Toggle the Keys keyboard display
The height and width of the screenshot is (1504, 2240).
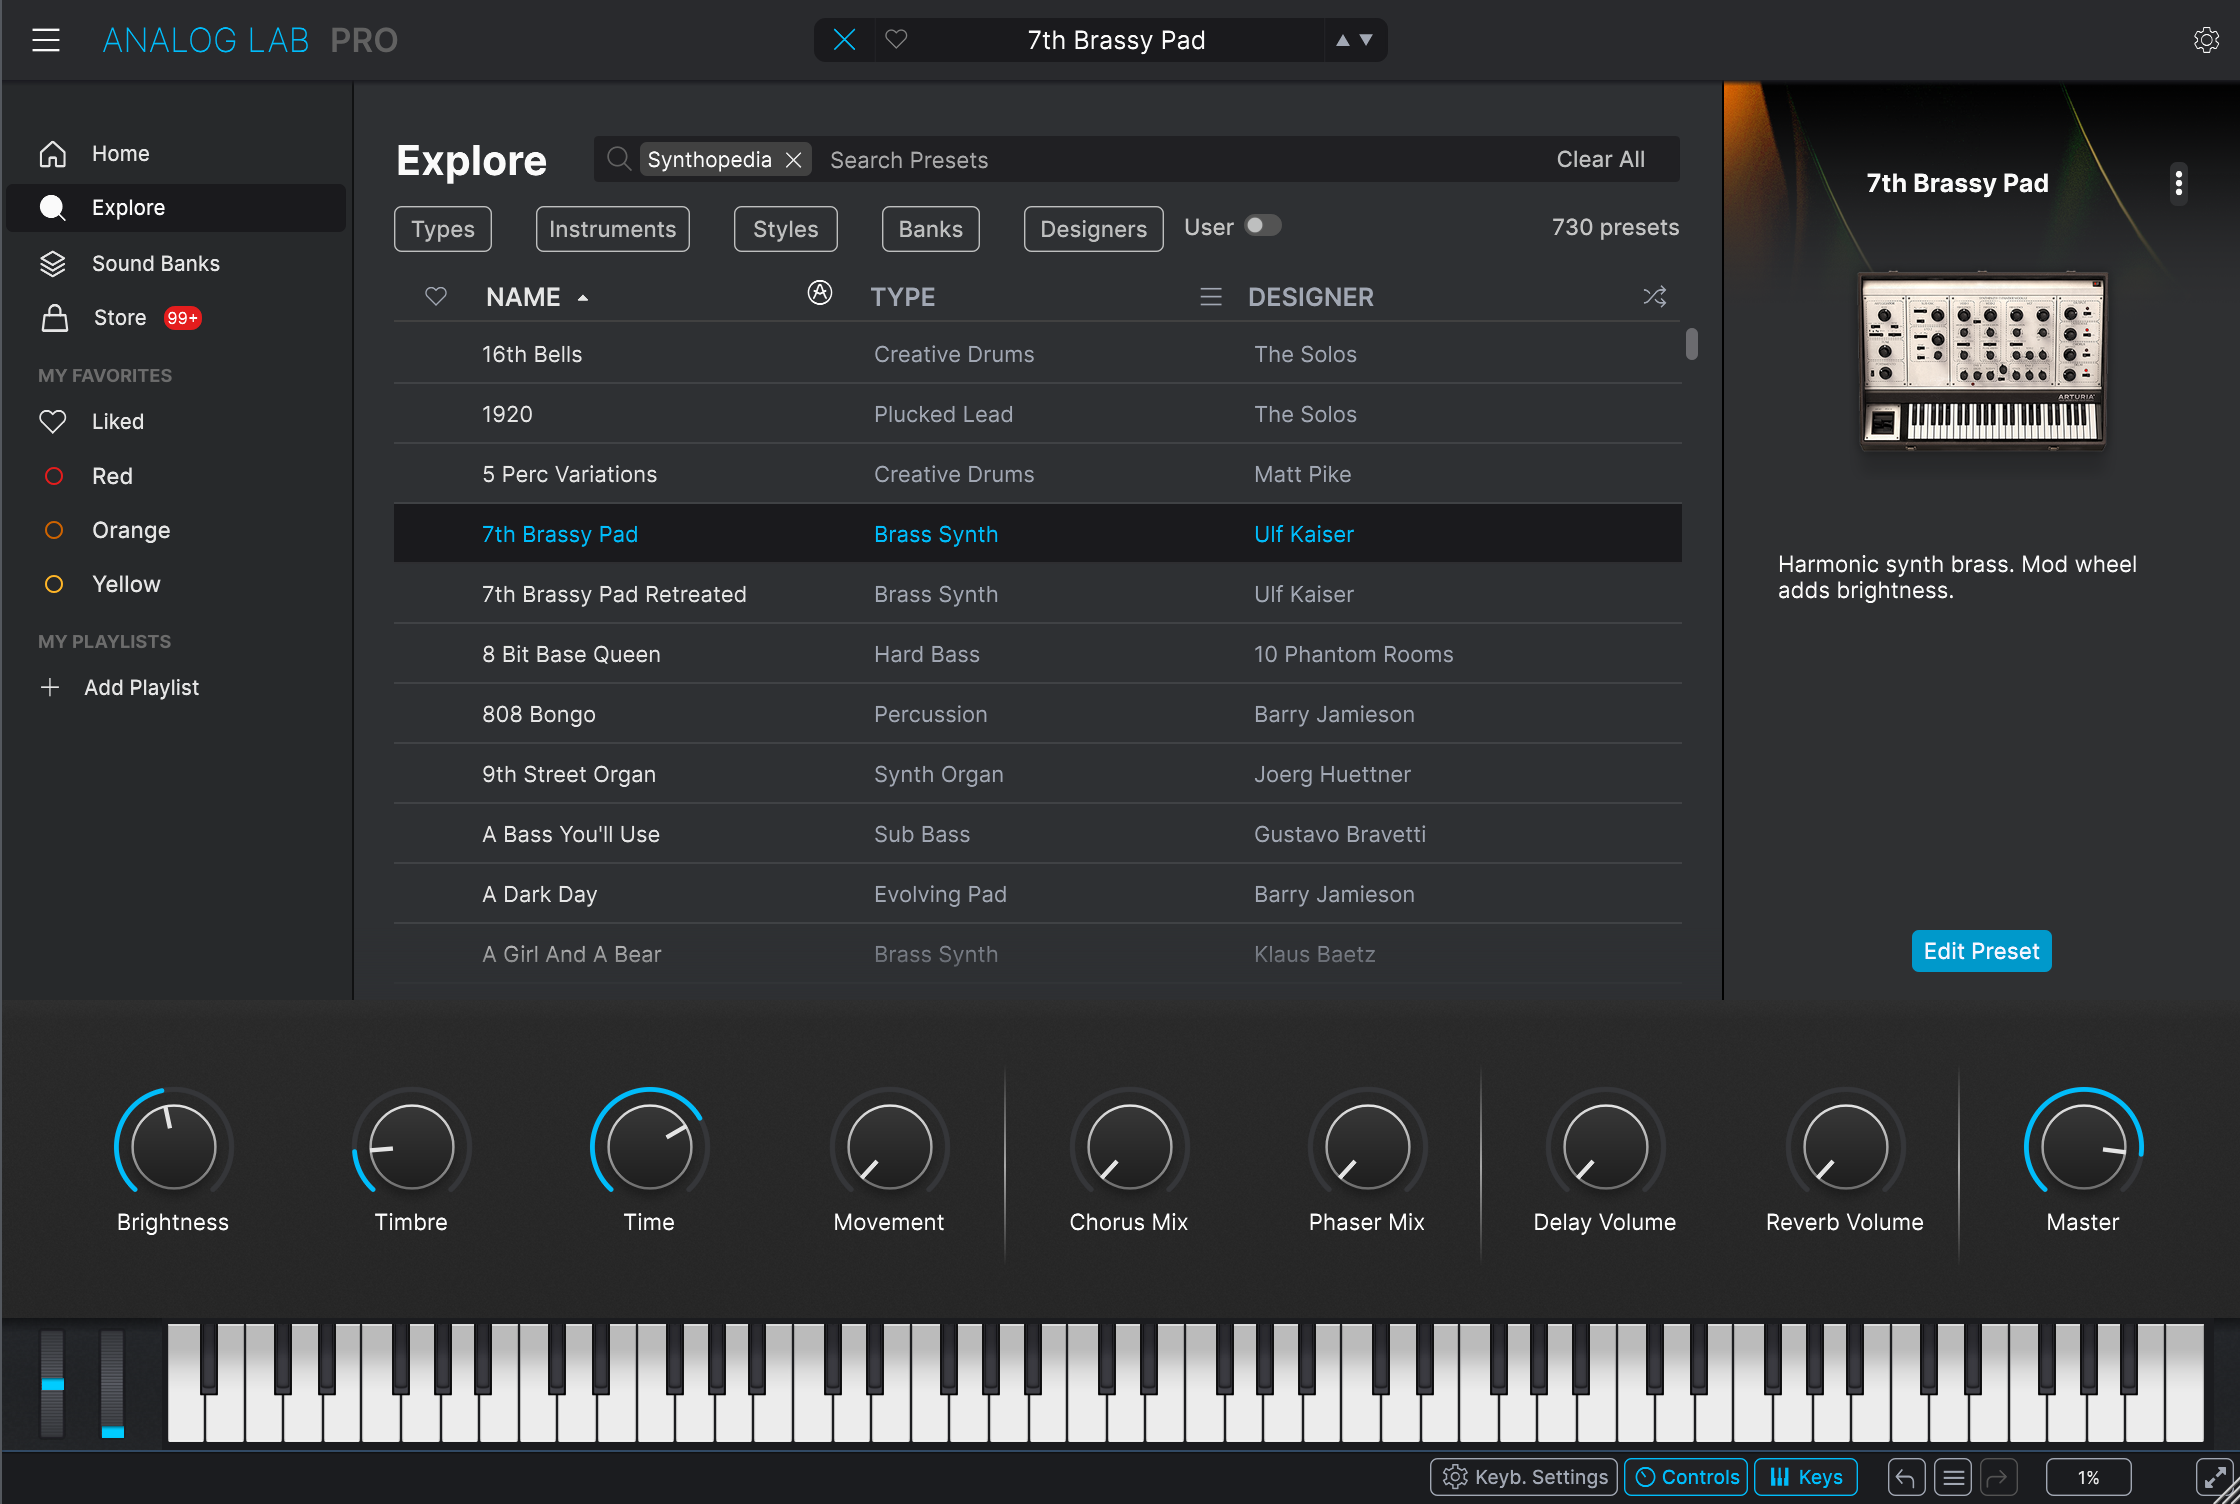pyautogui.click(x=1806, y=1477)
